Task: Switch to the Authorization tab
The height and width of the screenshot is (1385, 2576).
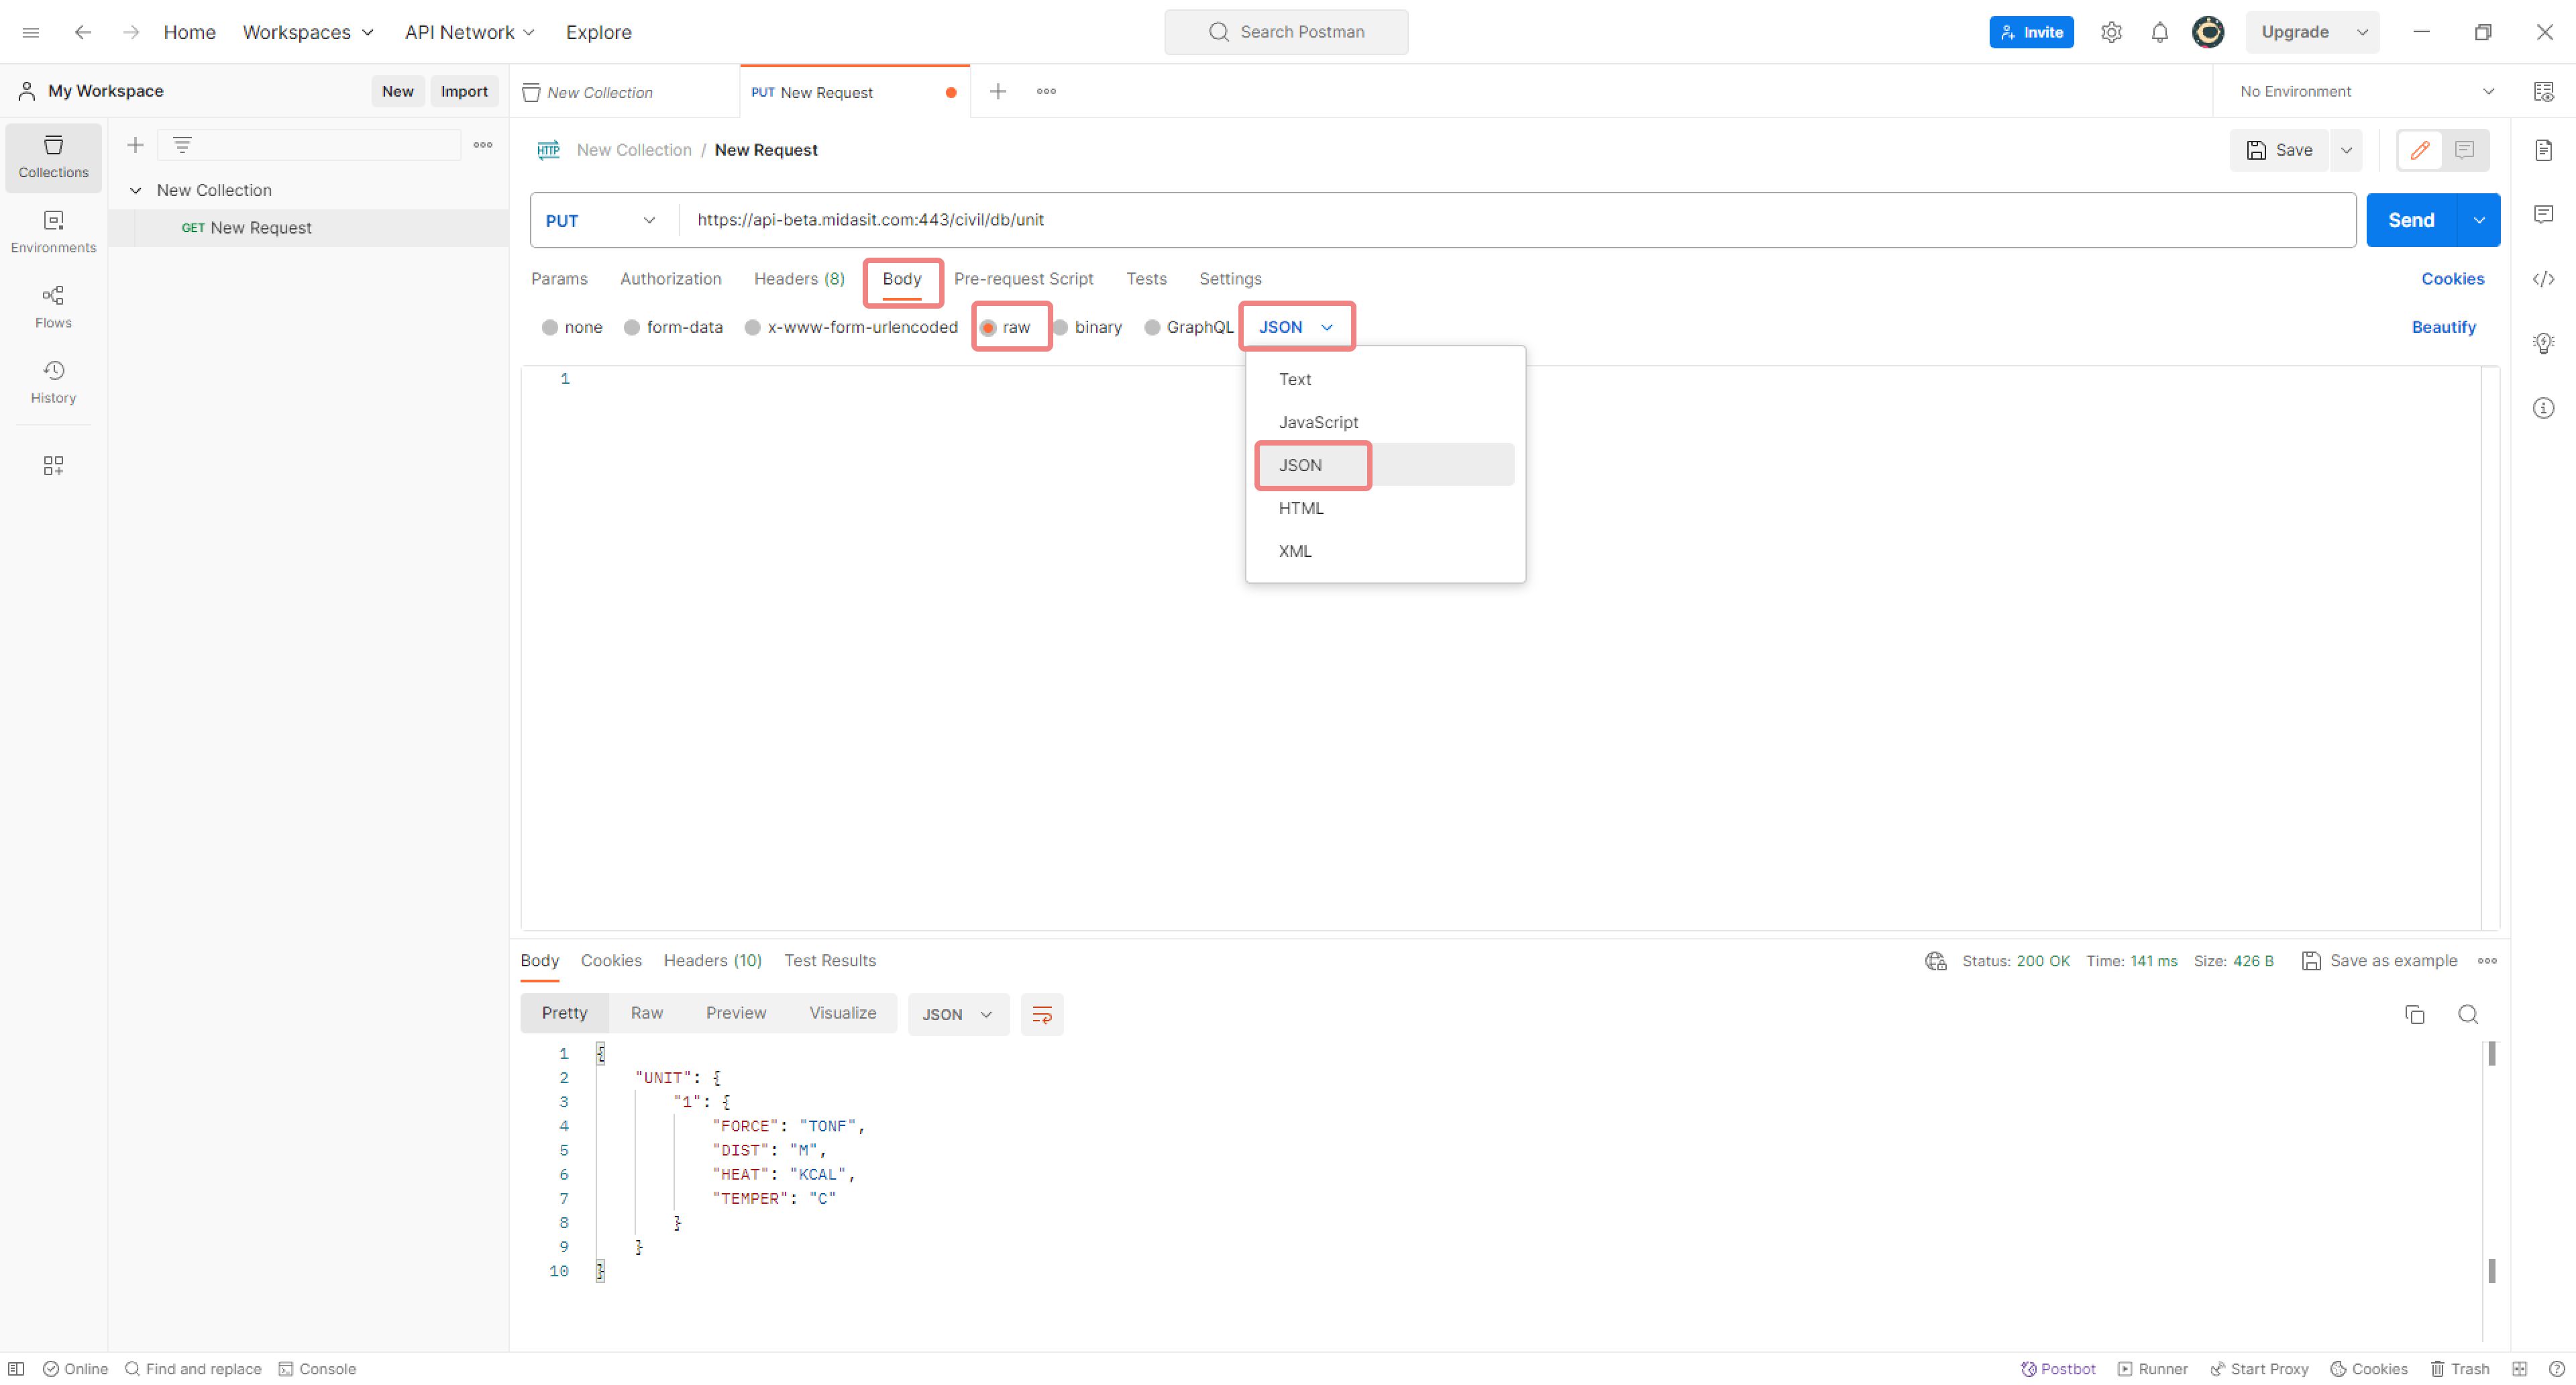Action: click(x=670, y=279)
